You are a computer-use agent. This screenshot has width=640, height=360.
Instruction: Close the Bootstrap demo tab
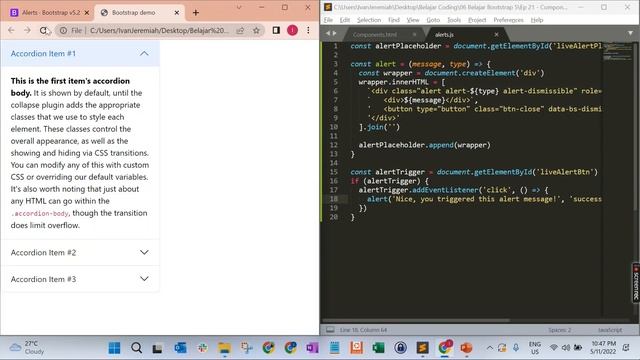tap(177, 13)
